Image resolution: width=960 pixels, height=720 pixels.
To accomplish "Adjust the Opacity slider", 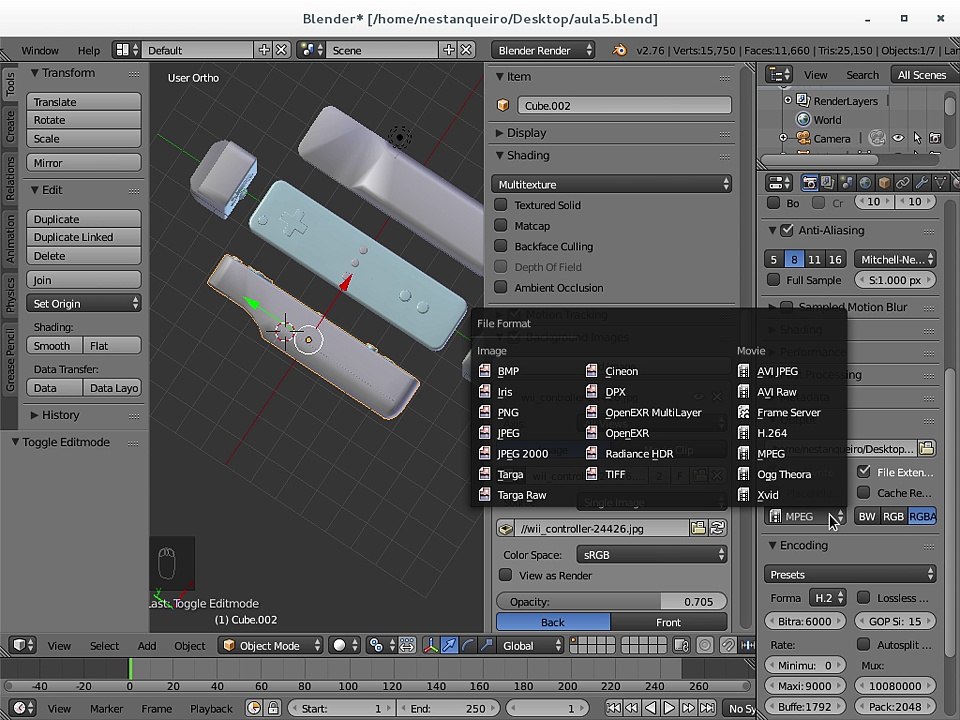I will click(x=612, y=601).
